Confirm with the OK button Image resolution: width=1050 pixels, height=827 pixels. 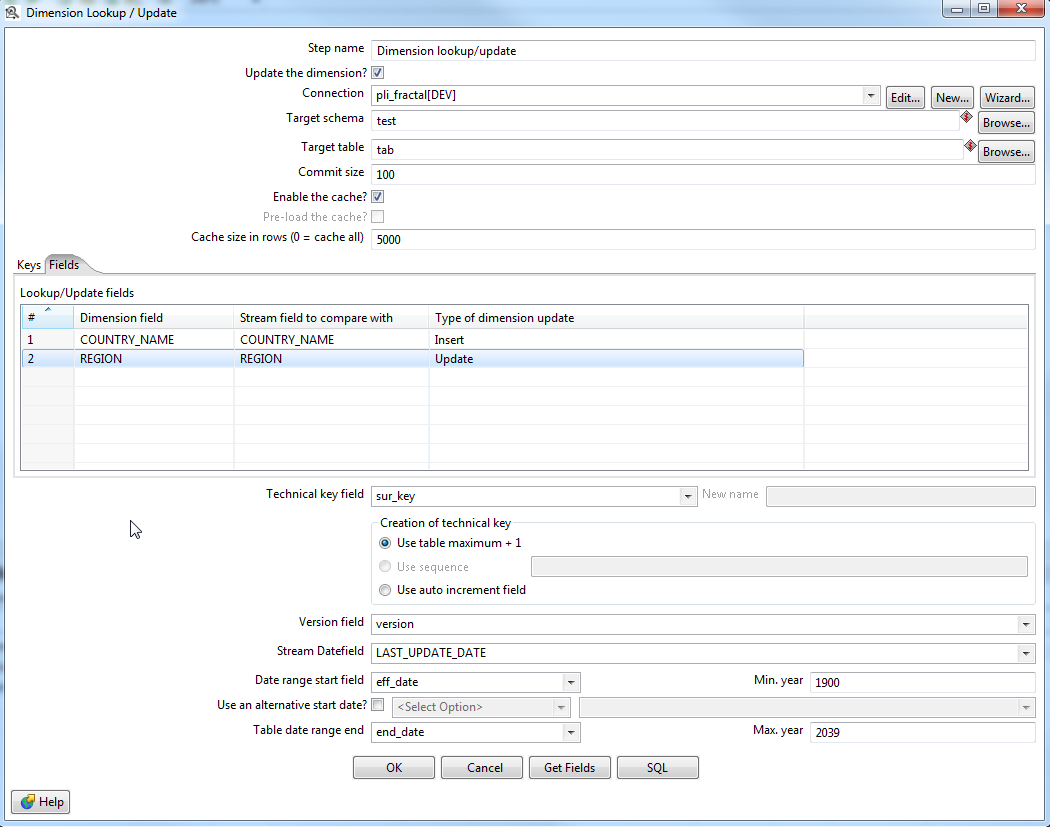tap(394, 767)
